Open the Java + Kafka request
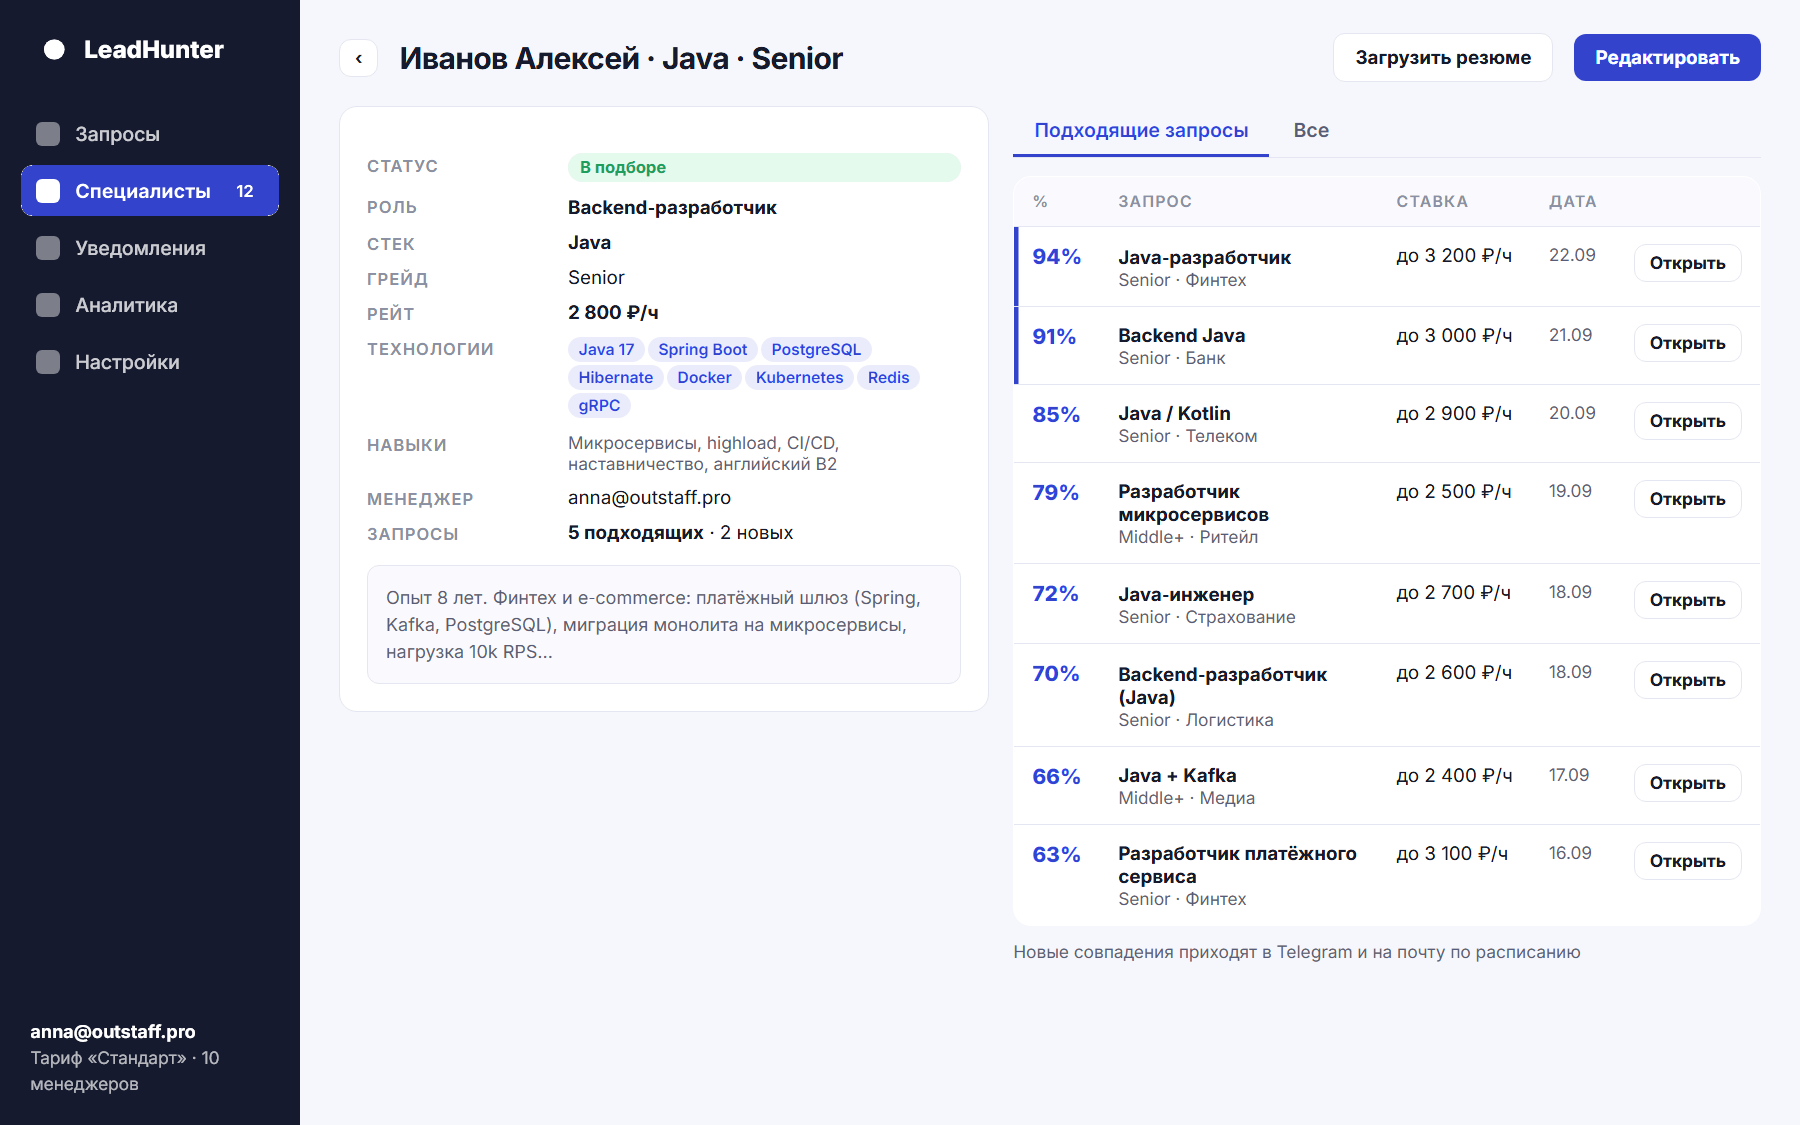Screen dimensions: 1800x1125 [1687, 783]
